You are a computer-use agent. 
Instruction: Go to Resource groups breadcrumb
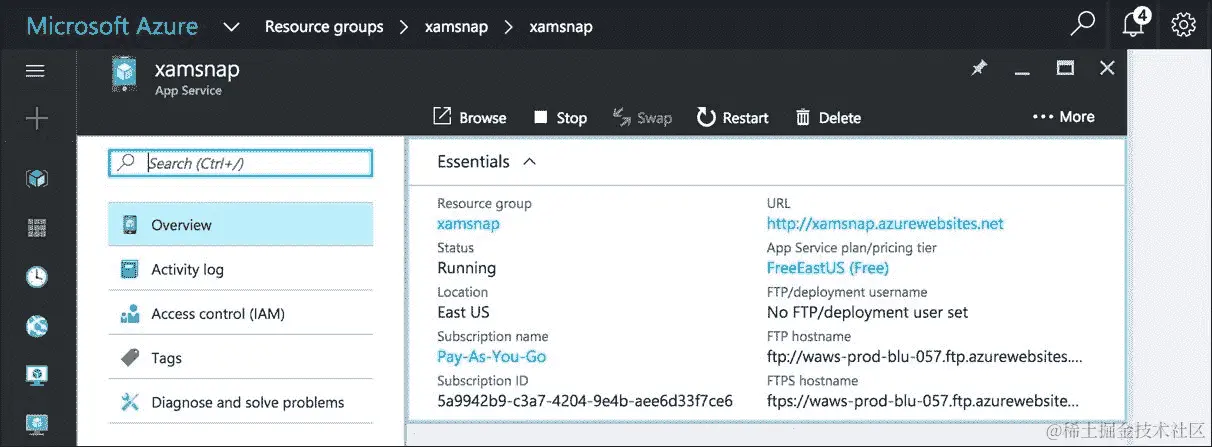(324, 27)
